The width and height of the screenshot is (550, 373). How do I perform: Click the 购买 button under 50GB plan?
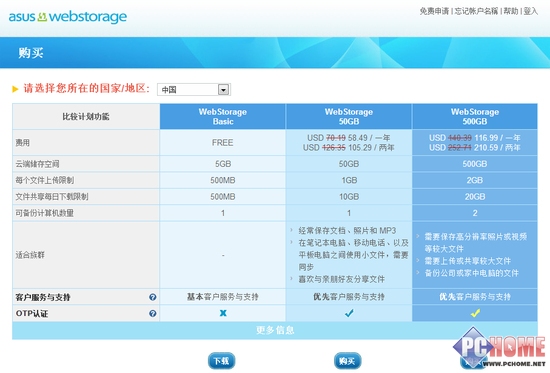(x=347, y=361)
